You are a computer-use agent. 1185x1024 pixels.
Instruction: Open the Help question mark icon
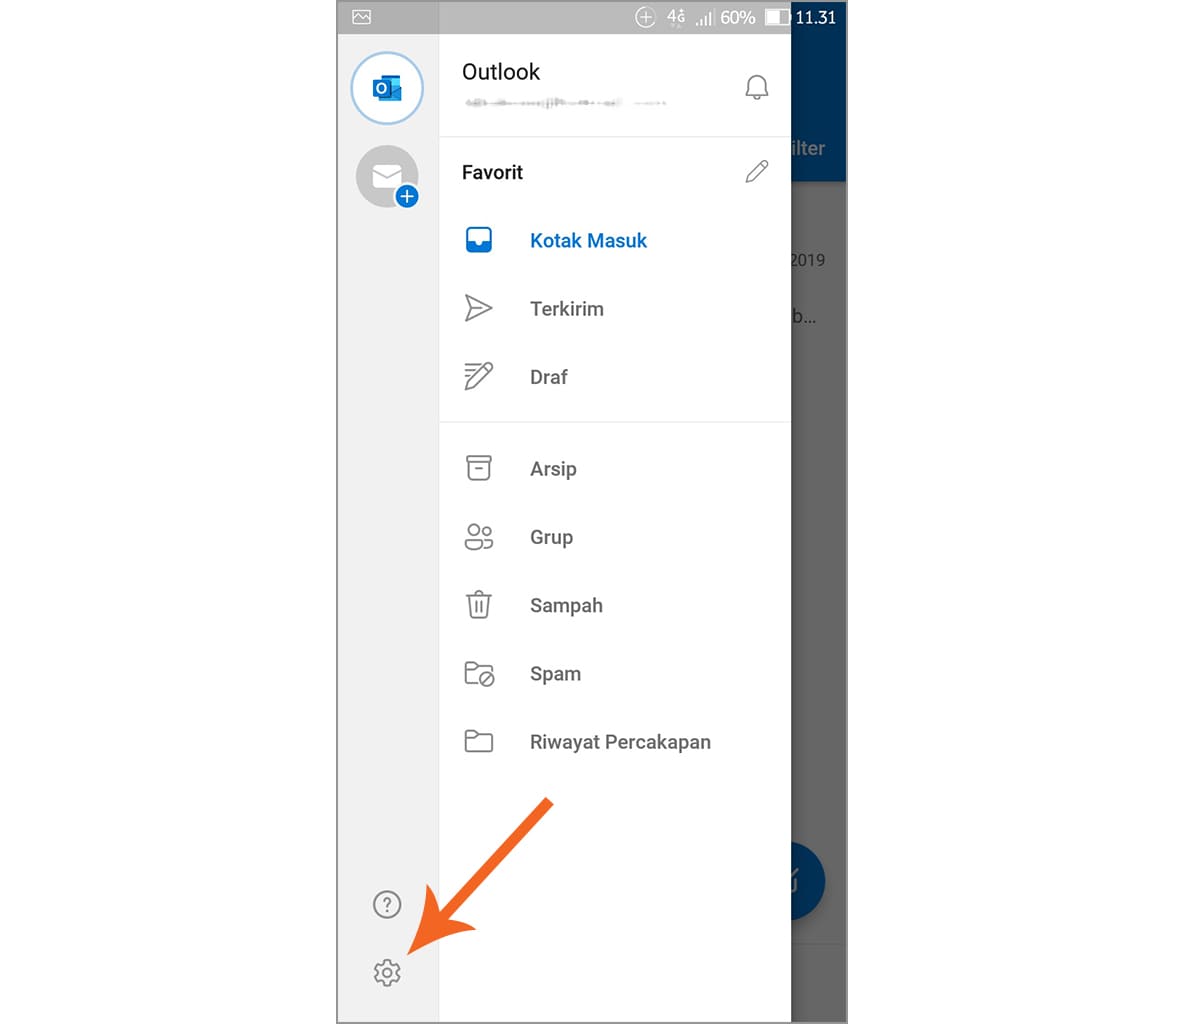tap(387, 904)
